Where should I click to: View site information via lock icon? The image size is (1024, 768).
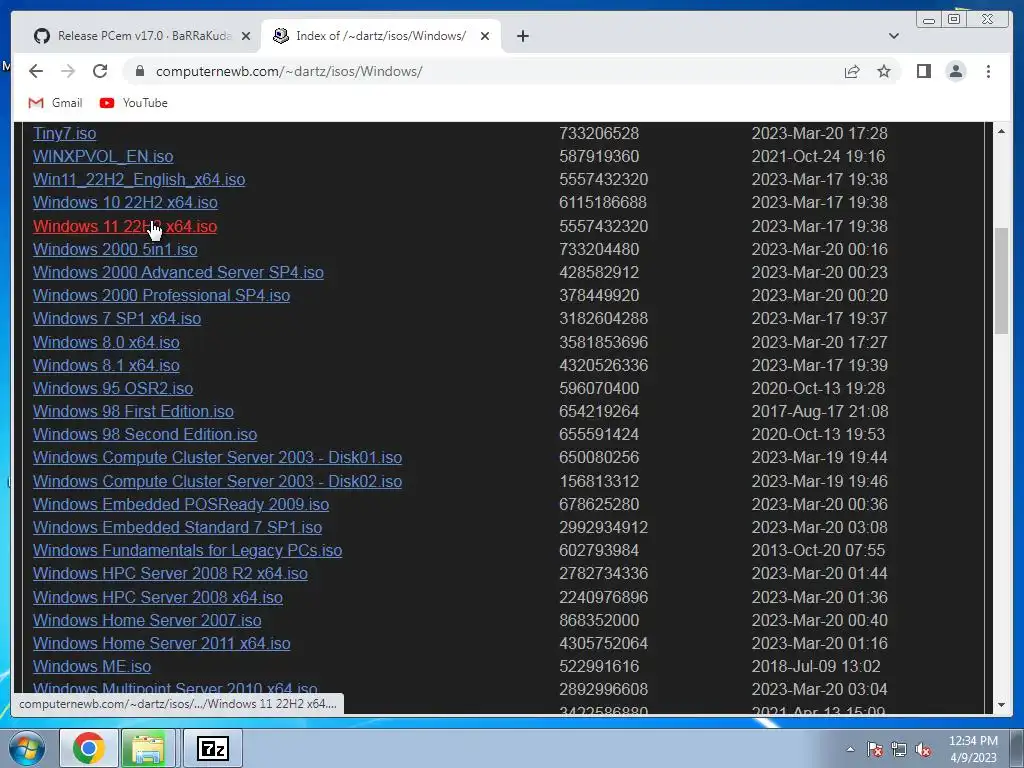140,71
